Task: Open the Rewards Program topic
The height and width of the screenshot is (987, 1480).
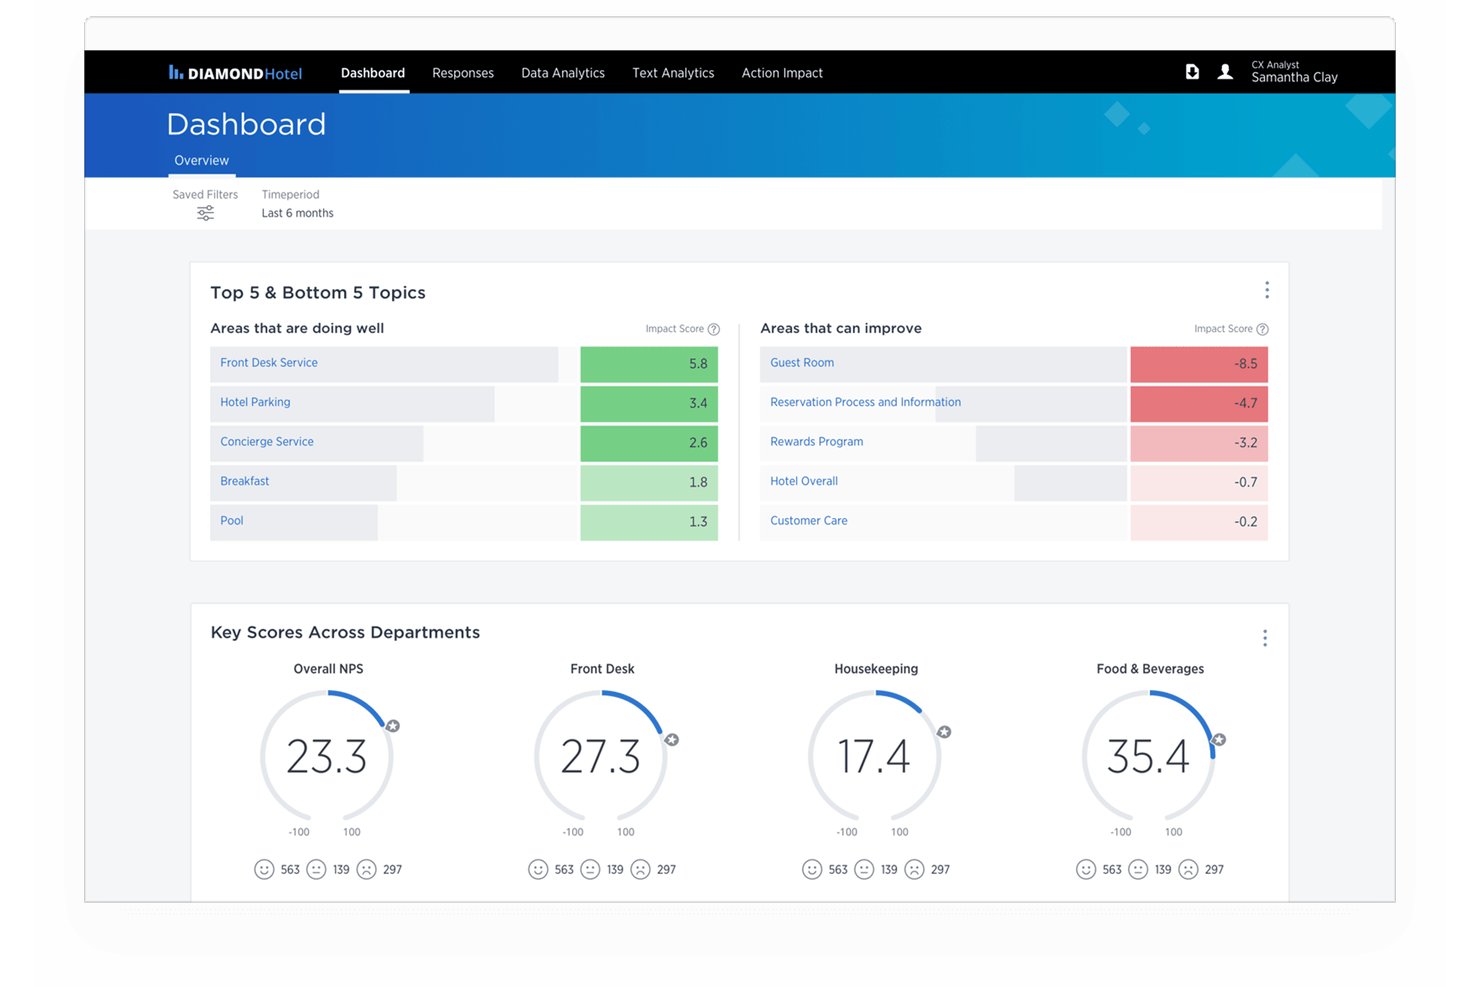Action: (816, 442)
